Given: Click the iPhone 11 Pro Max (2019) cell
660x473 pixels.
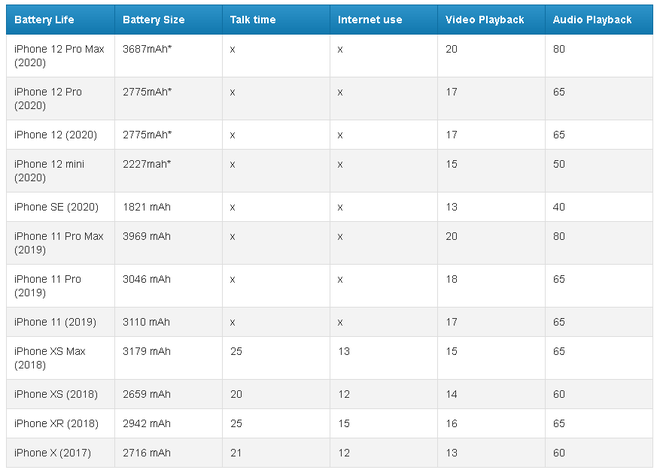Looking at the screenshot, I should [x=59, y=243].
